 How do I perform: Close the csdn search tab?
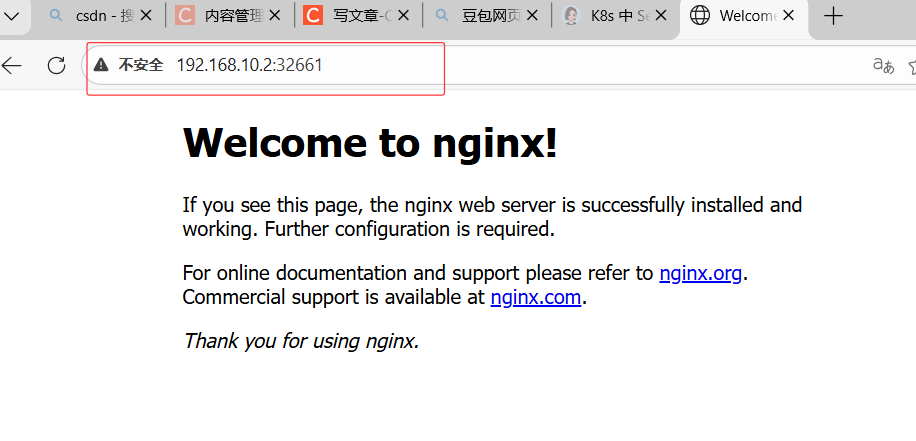click(x=145, y=16)
